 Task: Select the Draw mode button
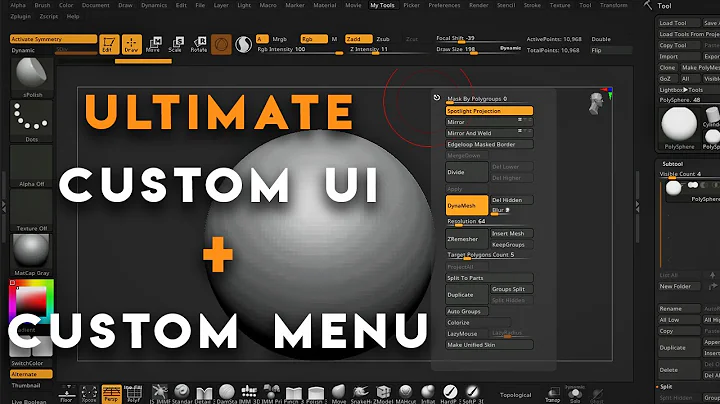coord(131,45)
